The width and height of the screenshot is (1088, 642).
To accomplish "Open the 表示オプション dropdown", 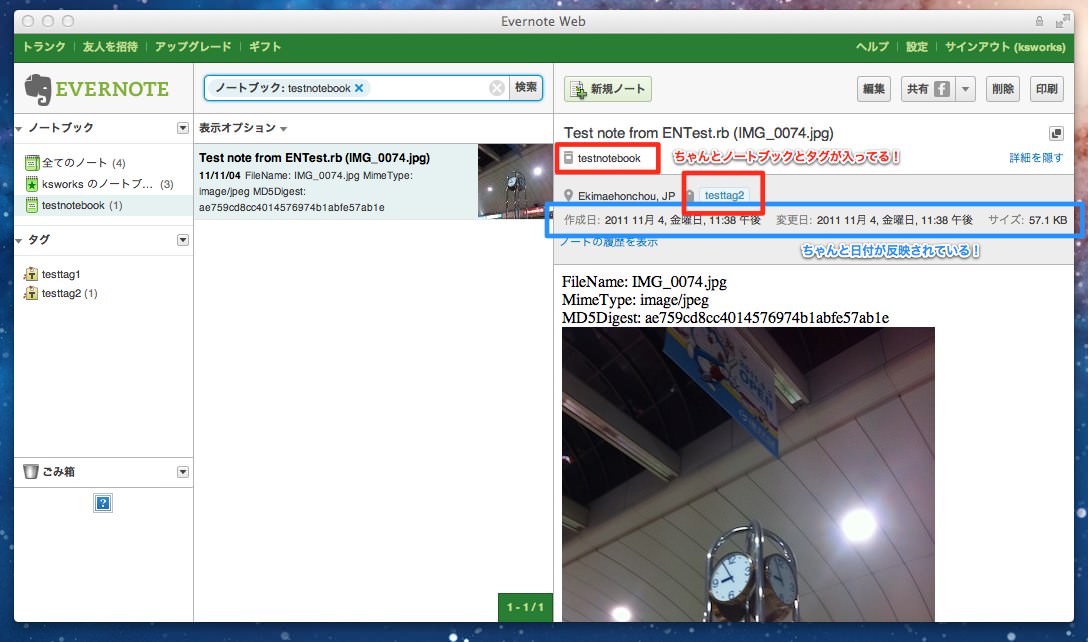I will 243,128.
